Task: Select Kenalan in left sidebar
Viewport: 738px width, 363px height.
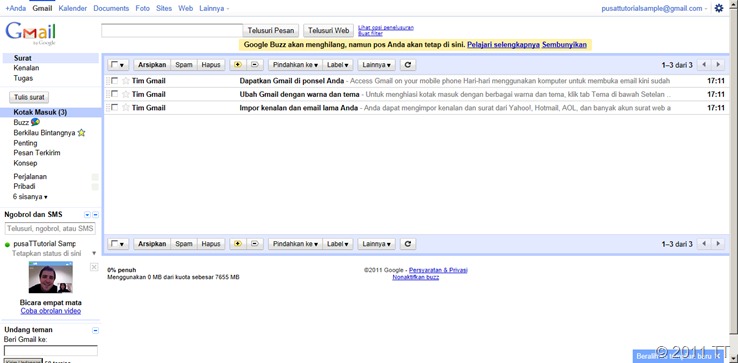Action: point(26,68)
